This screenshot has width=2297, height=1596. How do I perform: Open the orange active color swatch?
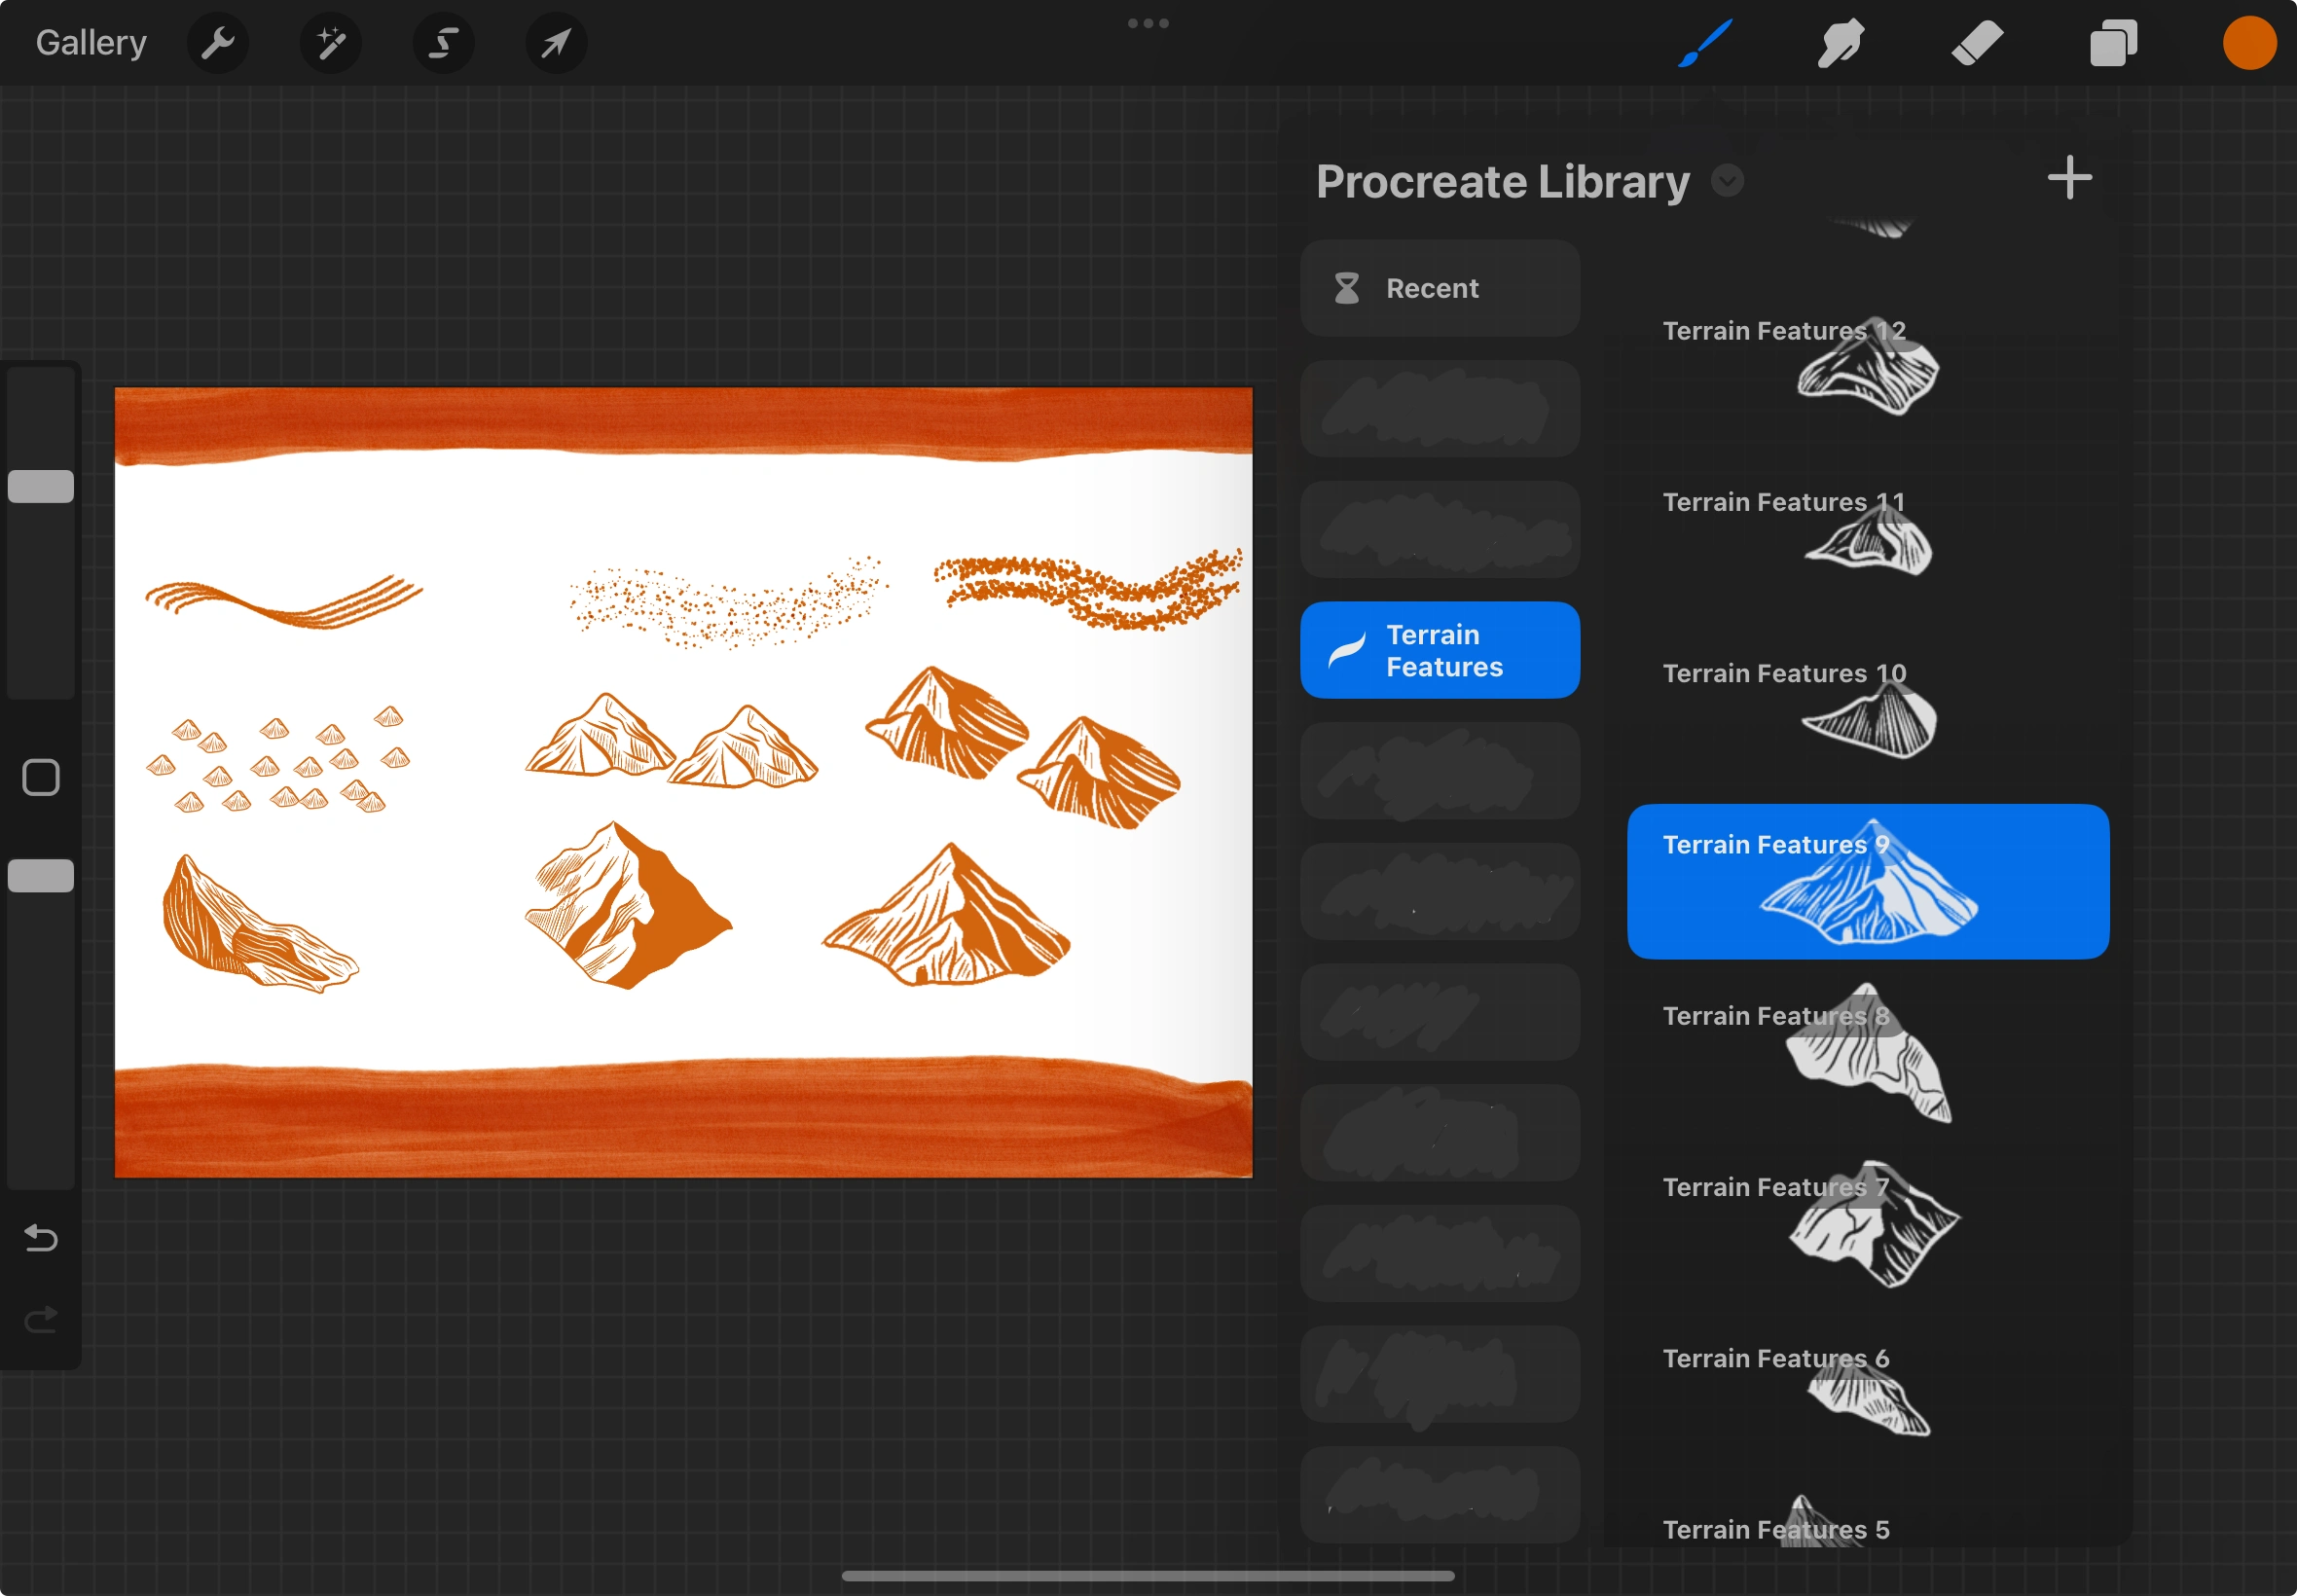click(x=2249, y=43)
